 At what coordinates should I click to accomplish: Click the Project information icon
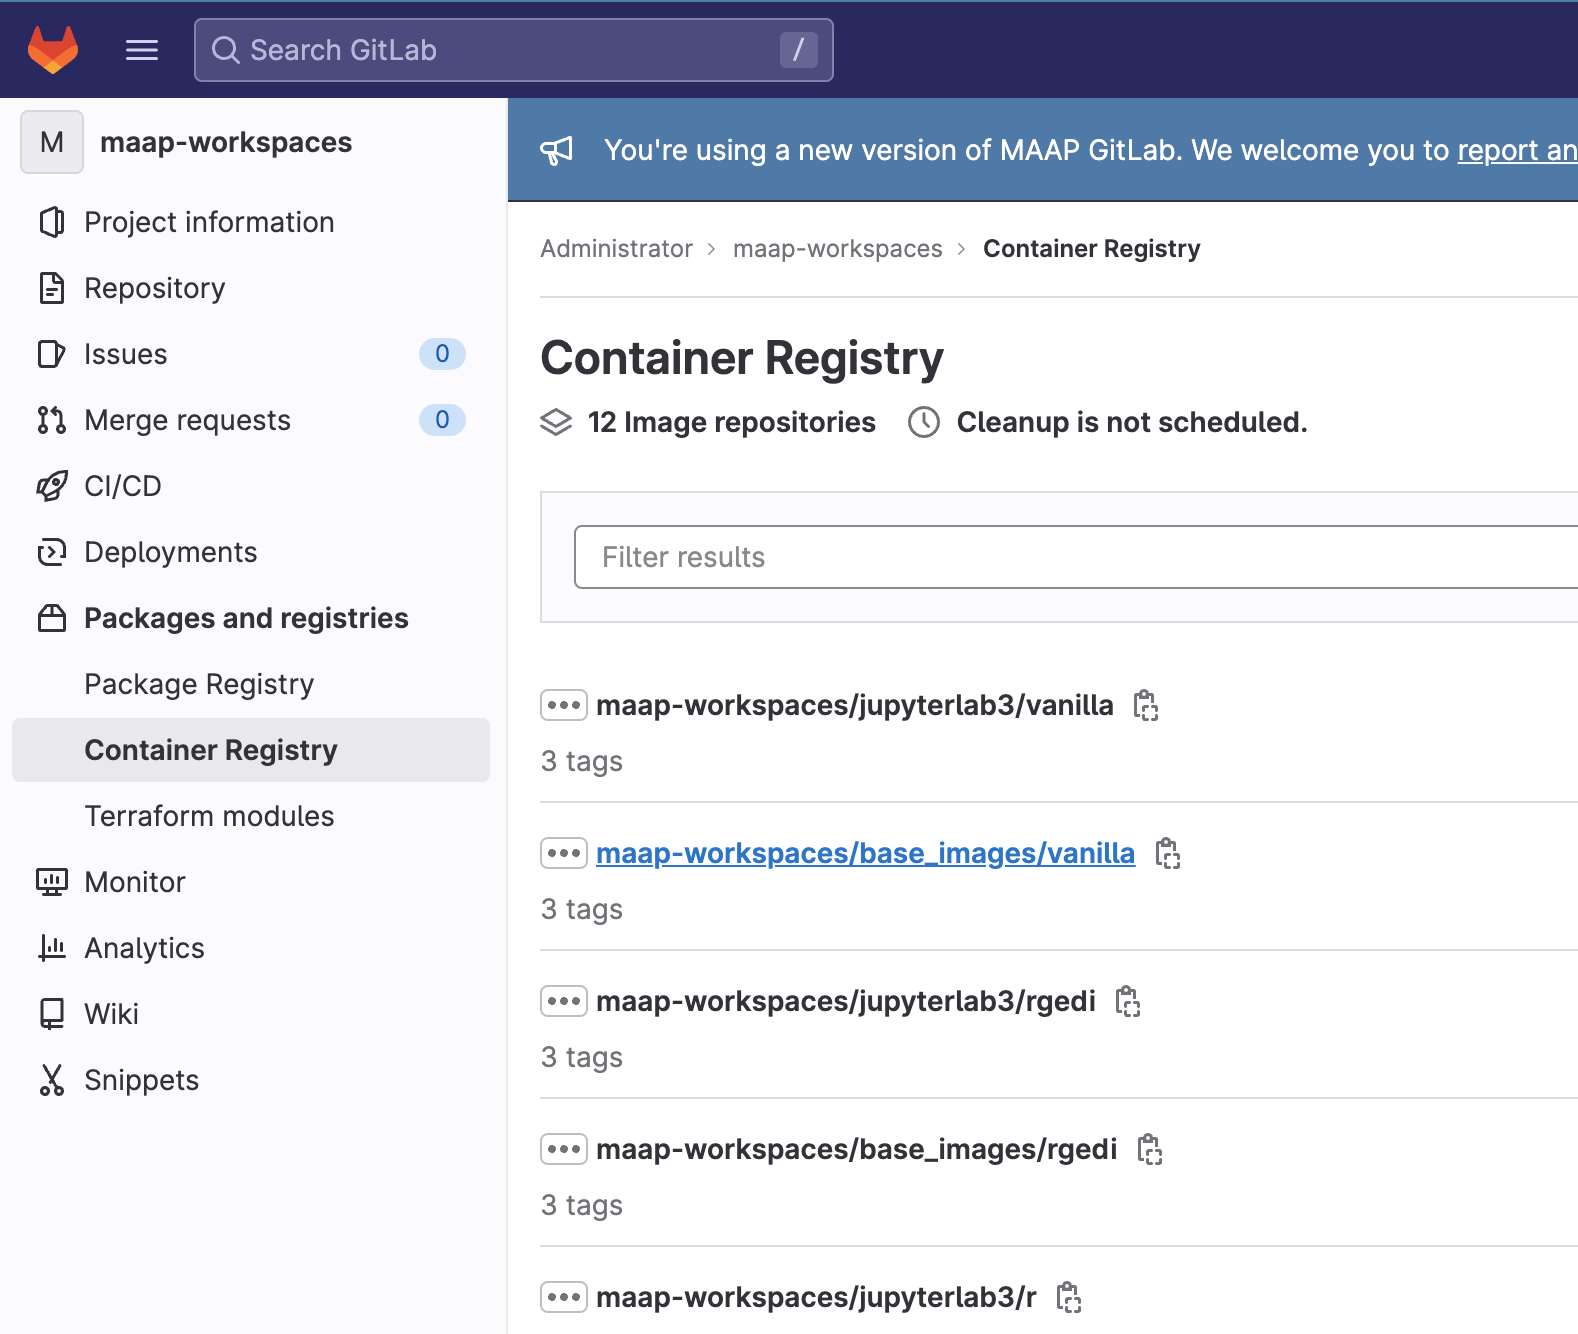pyautogui.click(x=52, y=222)
